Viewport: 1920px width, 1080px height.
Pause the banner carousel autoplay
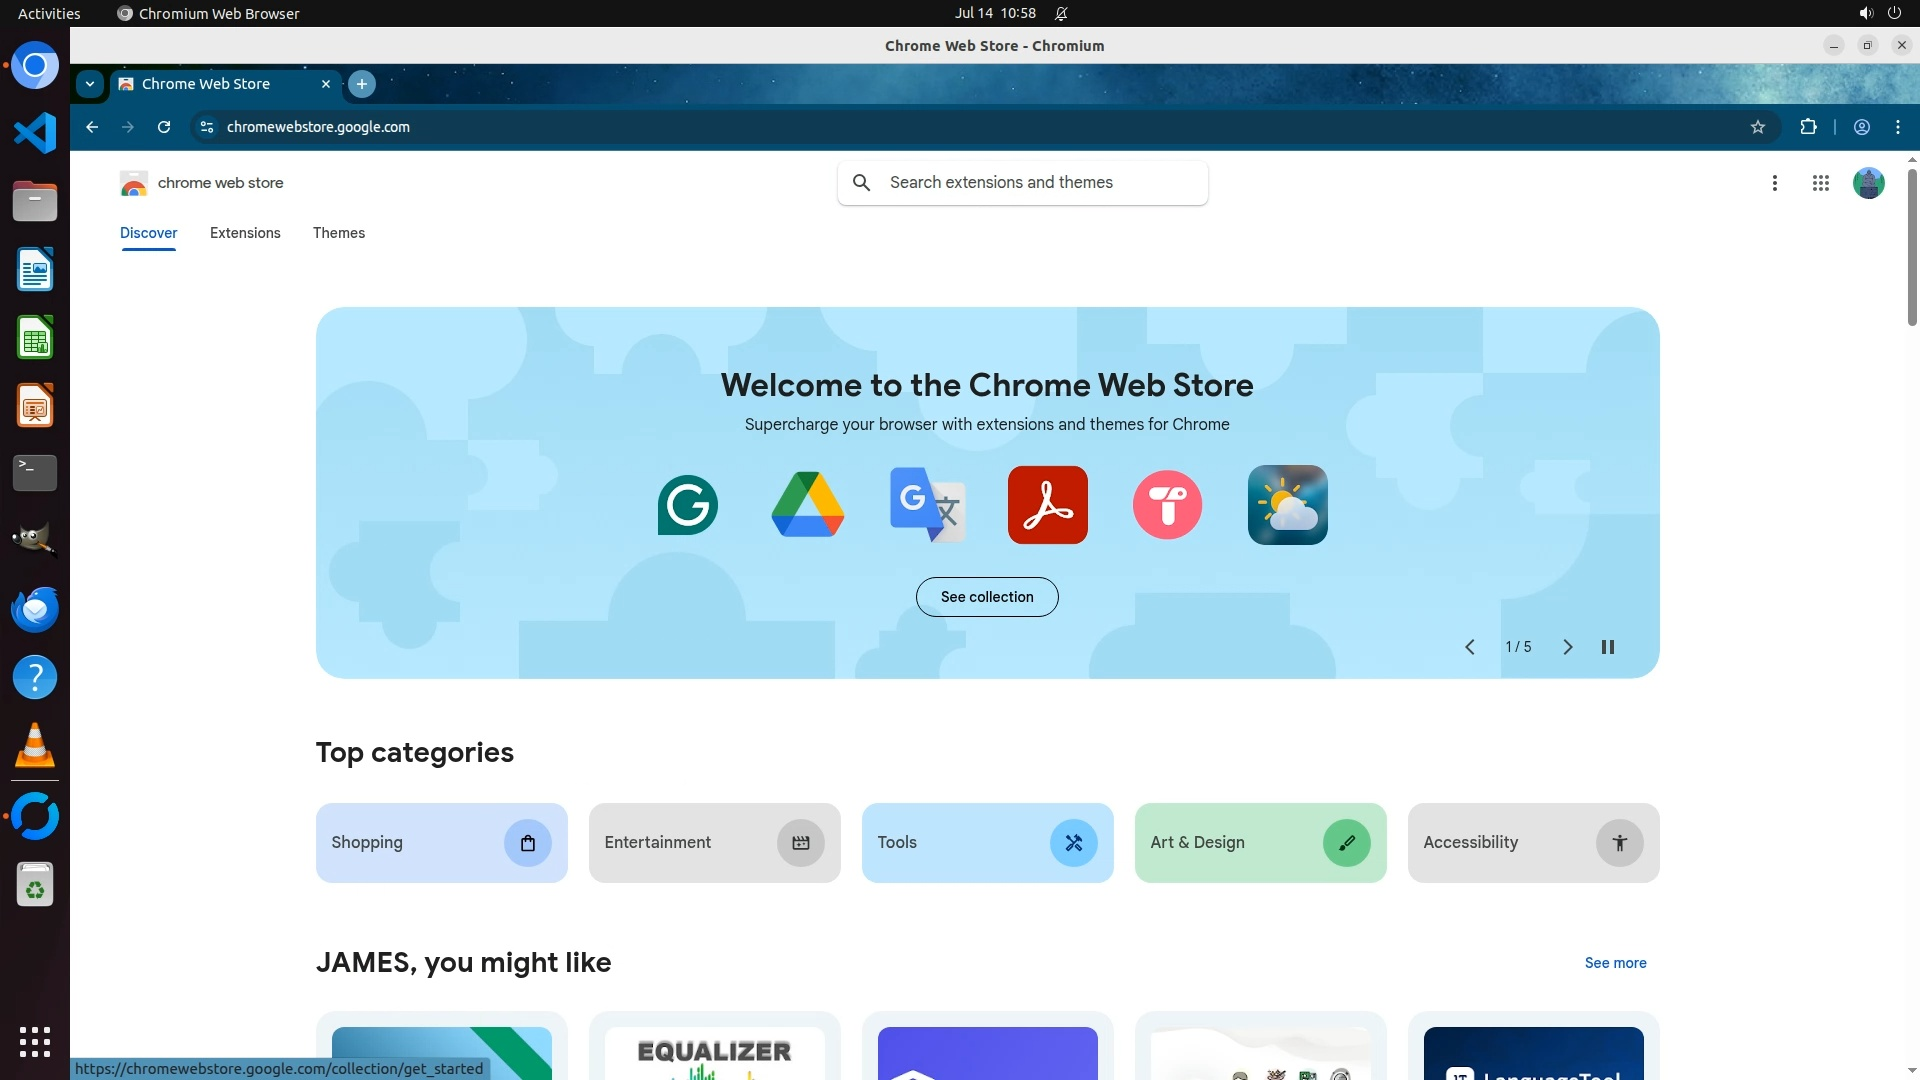point(1608,647)
